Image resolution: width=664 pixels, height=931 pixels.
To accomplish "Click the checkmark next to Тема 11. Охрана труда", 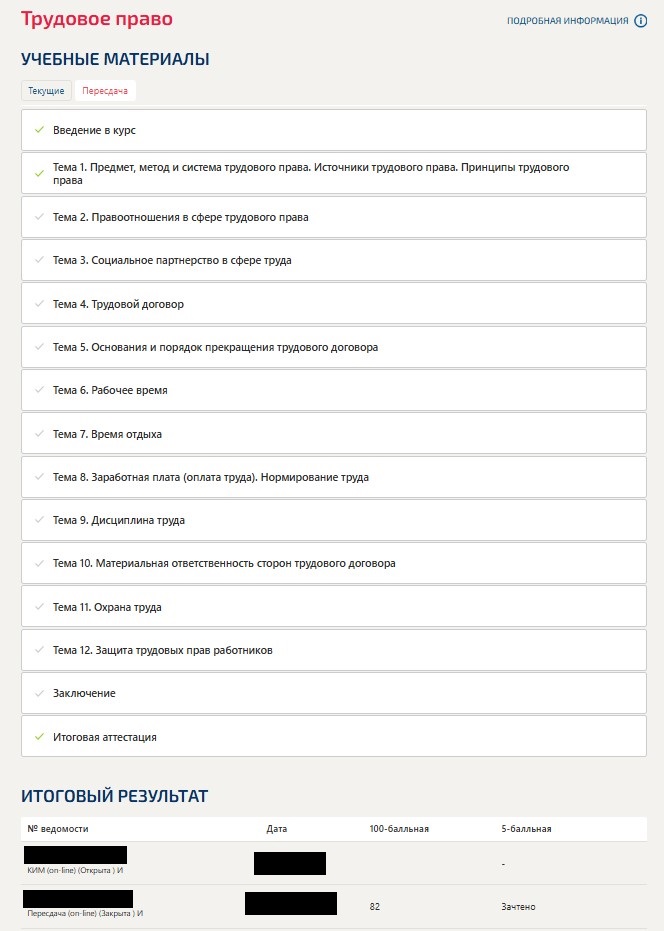I will 39,607.
